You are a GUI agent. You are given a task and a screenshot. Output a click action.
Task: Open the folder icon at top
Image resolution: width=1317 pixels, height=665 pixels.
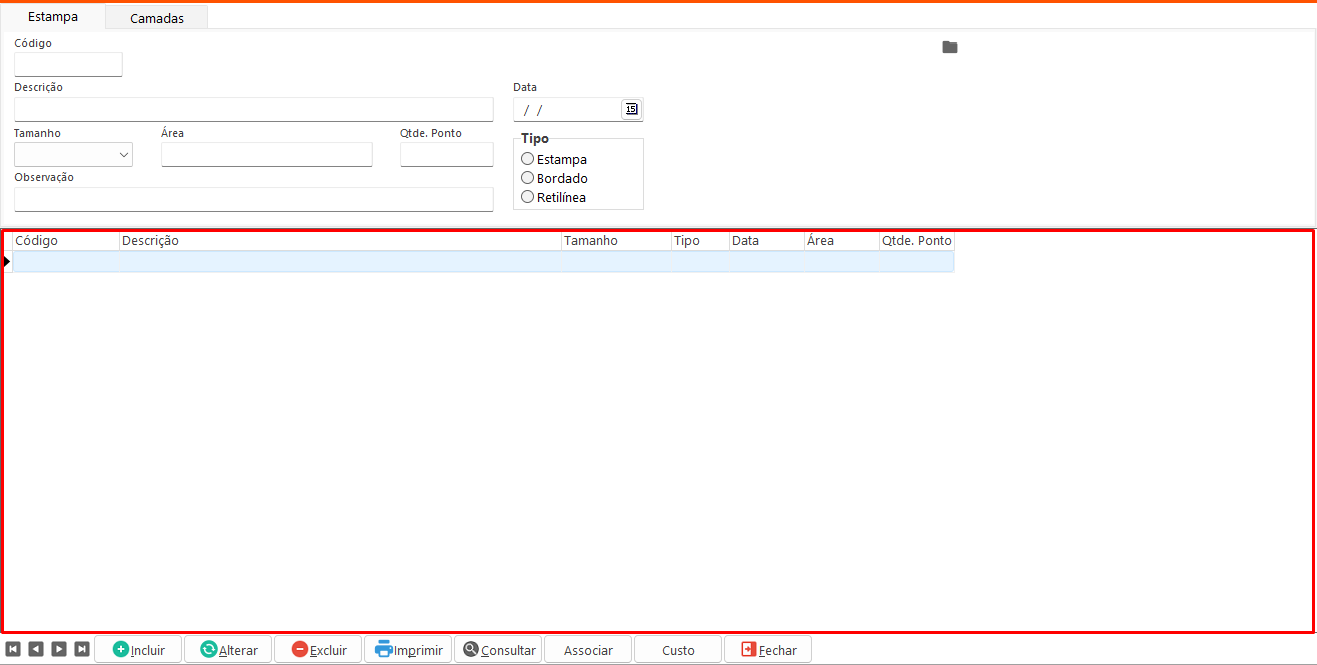[950, 47]
